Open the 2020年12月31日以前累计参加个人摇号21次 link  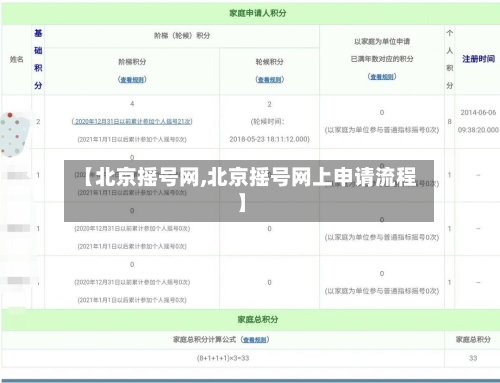point(132,121)
